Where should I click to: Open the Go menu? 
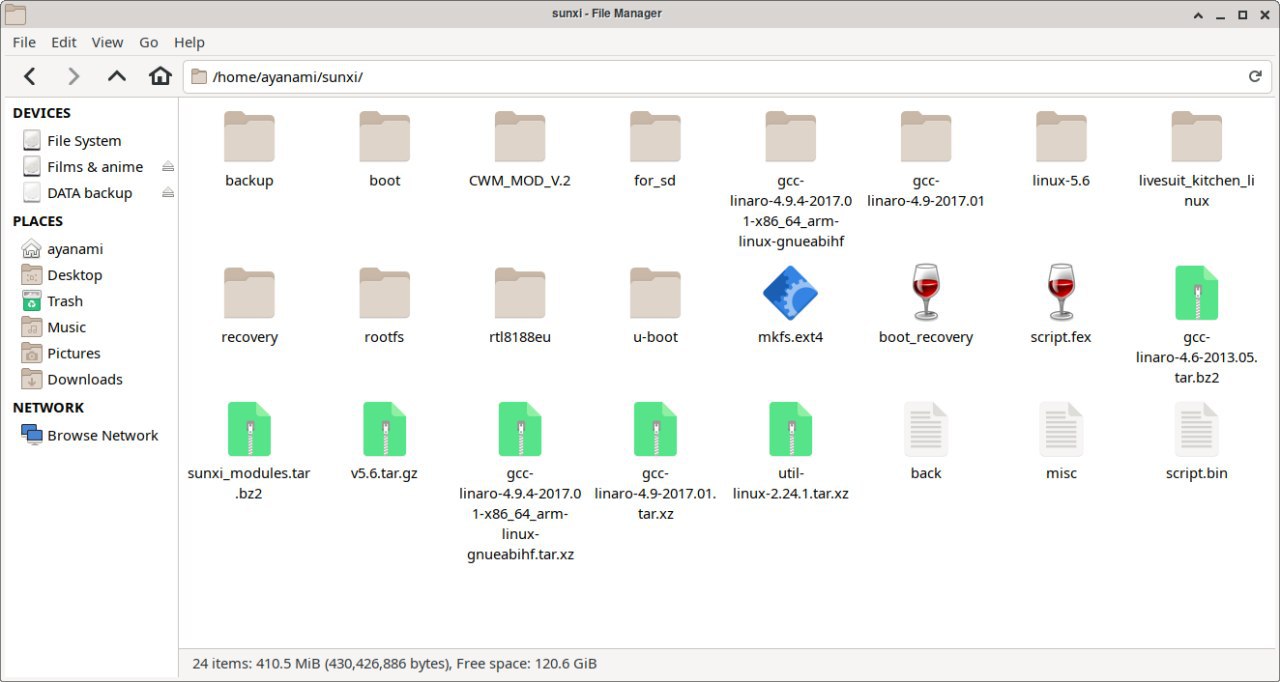149,42
